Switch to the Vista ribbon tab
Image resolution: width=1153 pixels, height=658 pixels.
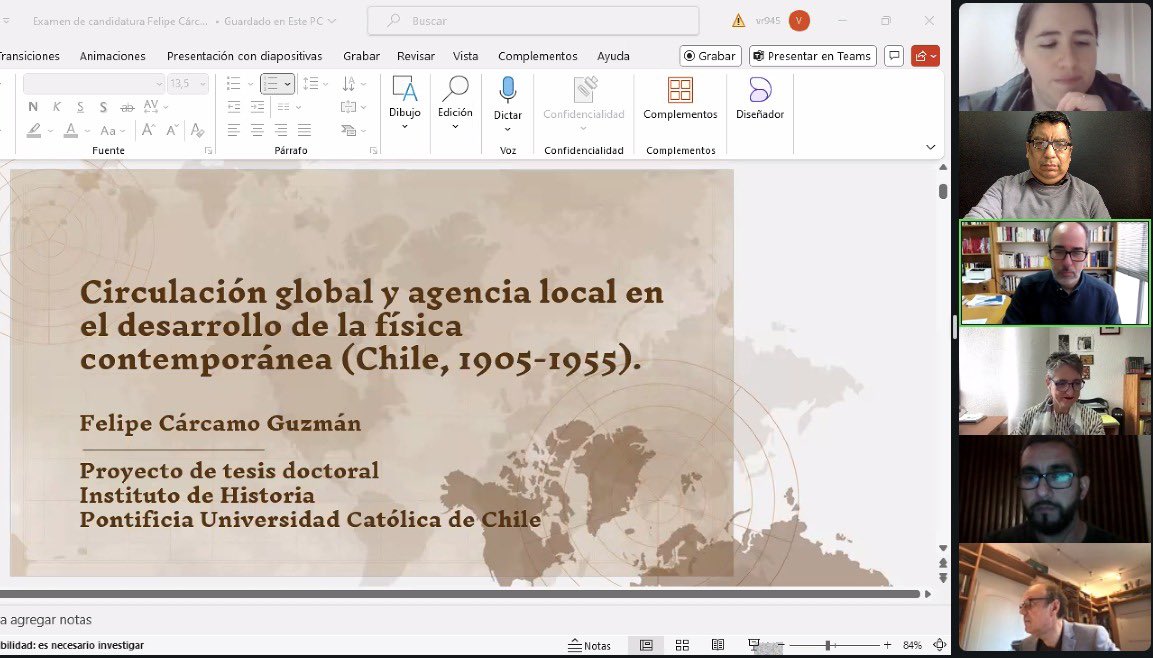465,56
